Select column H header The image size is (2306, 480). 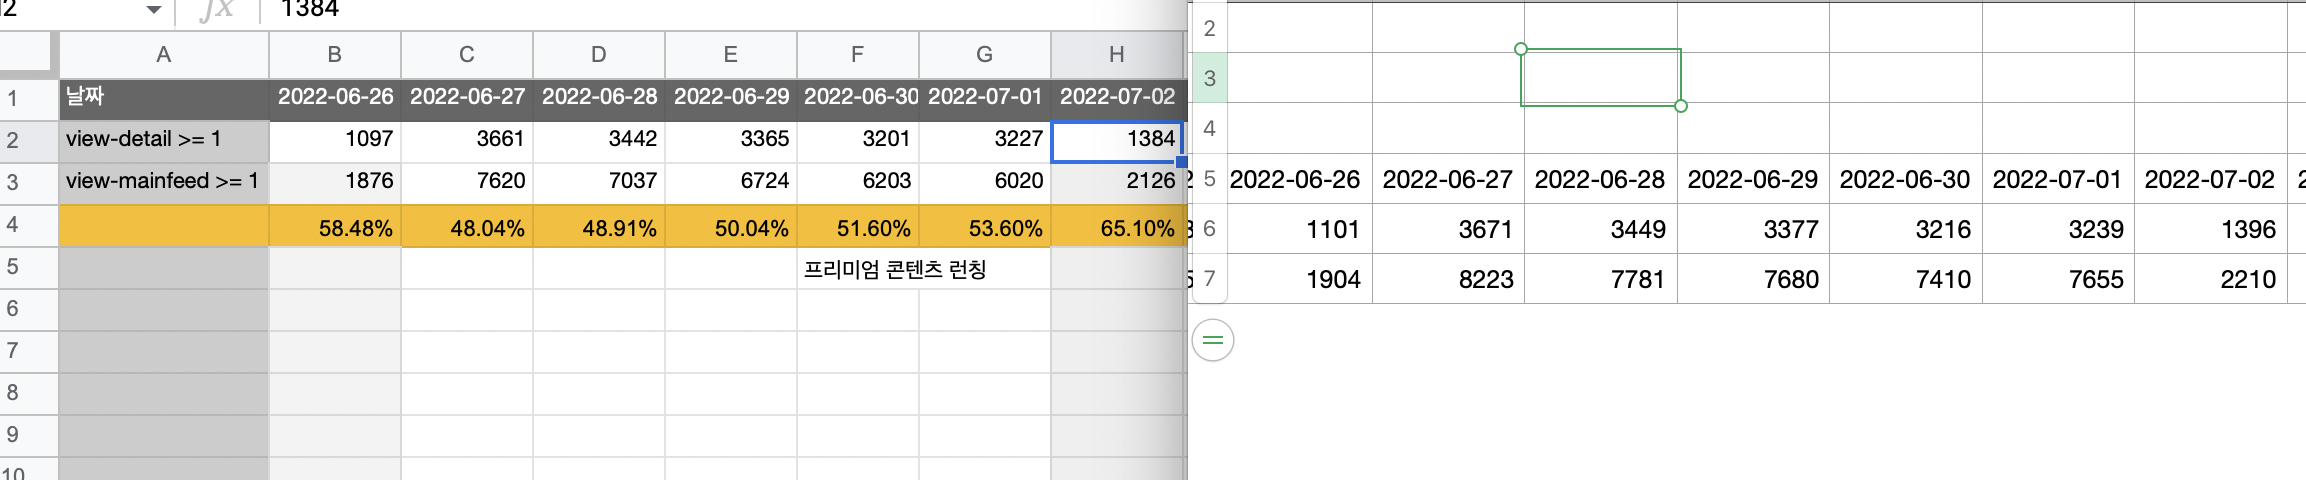pos(1117,55)
